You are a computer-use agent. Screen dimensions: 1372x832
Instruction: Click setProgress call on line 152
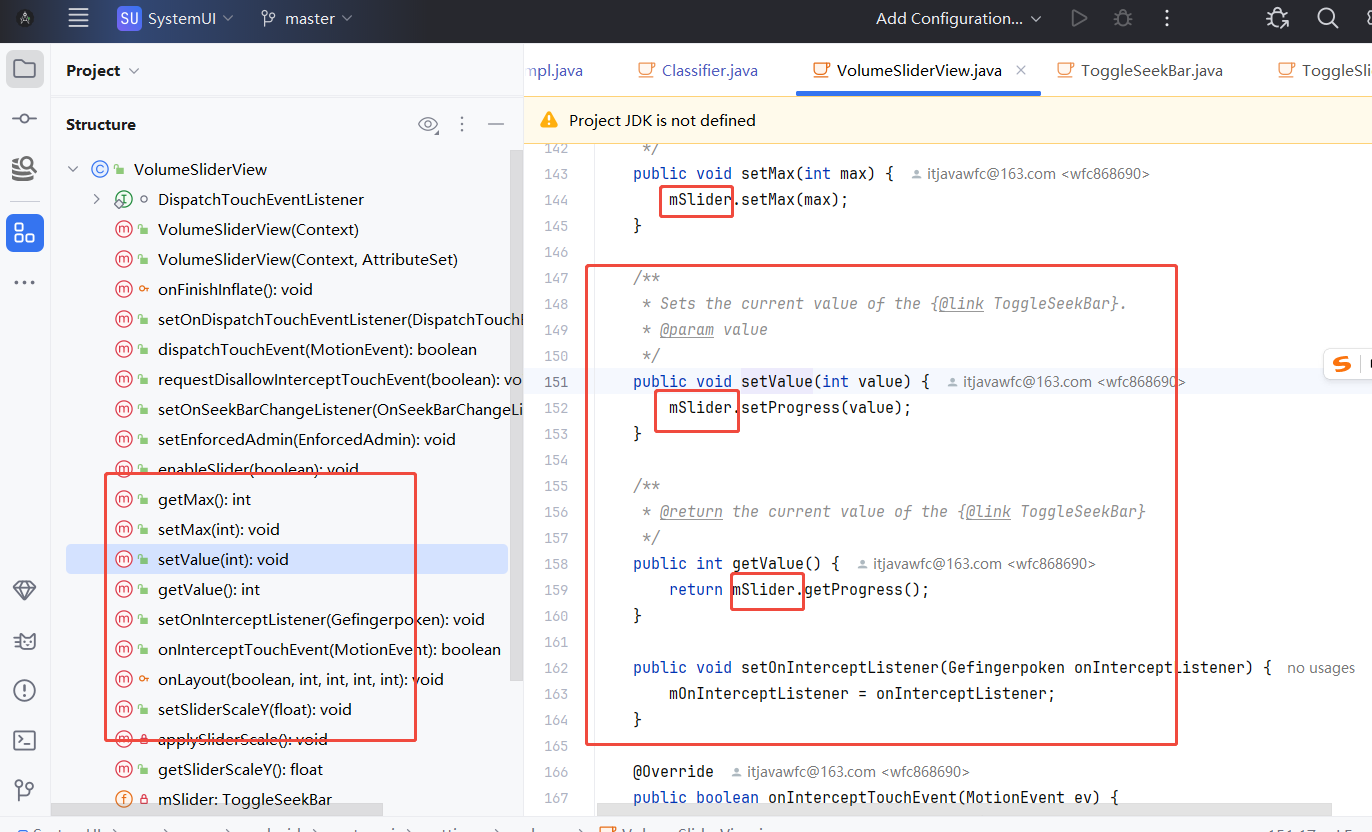point(790,407)
